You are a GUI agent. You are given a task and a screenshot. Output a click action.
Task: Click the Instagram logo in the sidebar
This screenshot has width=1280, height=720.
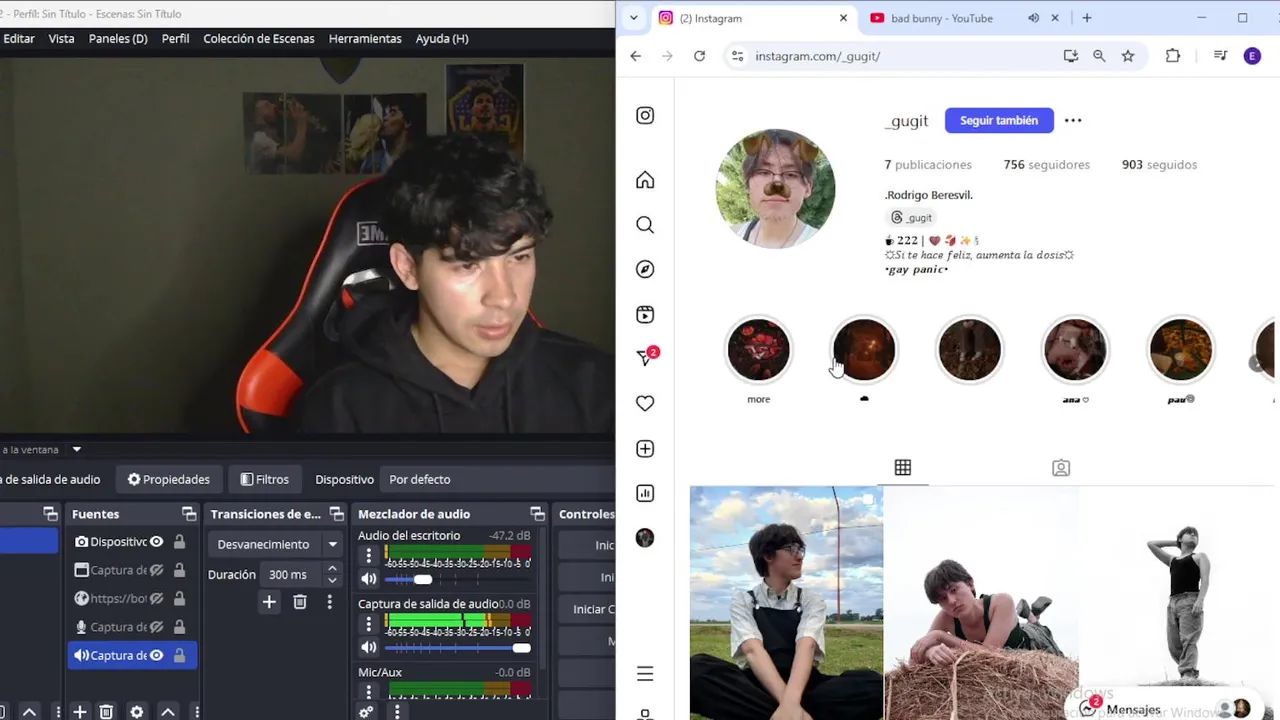tap(645, 116)
